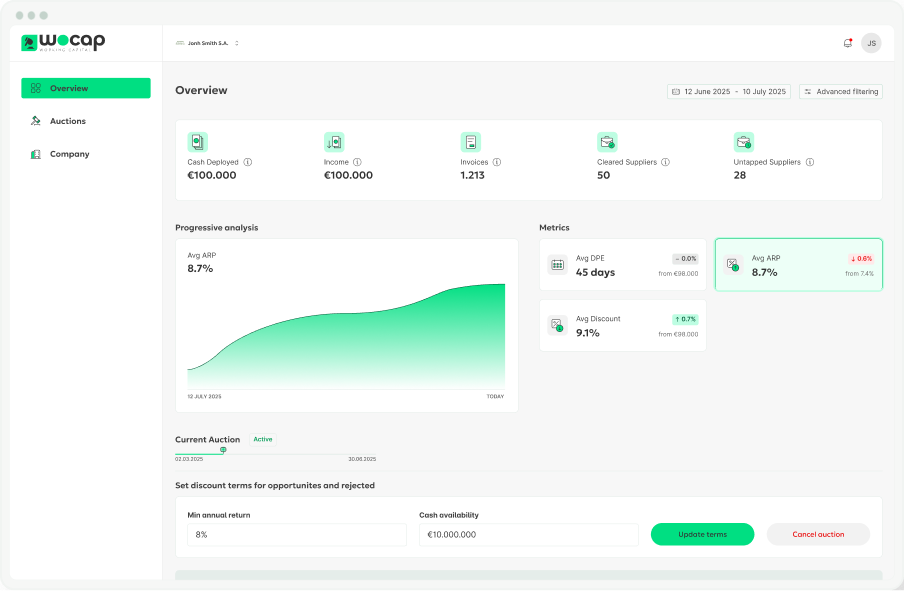Select the Overview sidebar item
The image size is (904, 591).
pos(86,88)
